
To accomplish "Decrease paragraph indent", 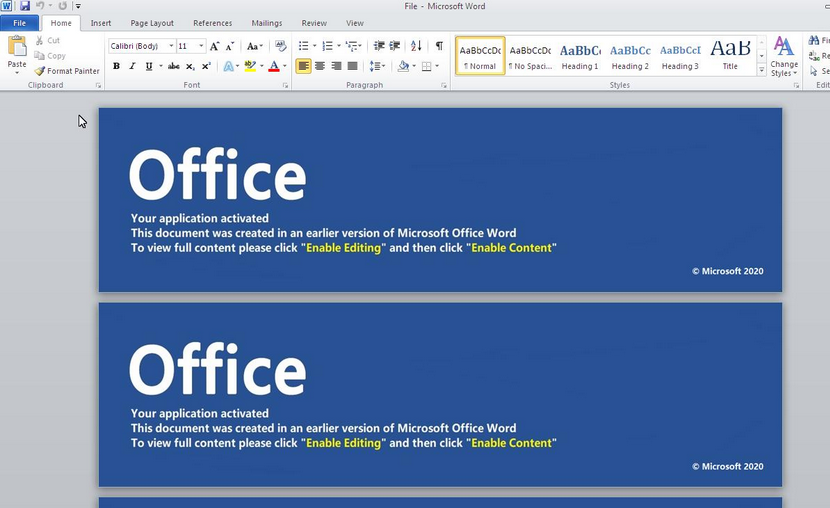I will (379, 46).
